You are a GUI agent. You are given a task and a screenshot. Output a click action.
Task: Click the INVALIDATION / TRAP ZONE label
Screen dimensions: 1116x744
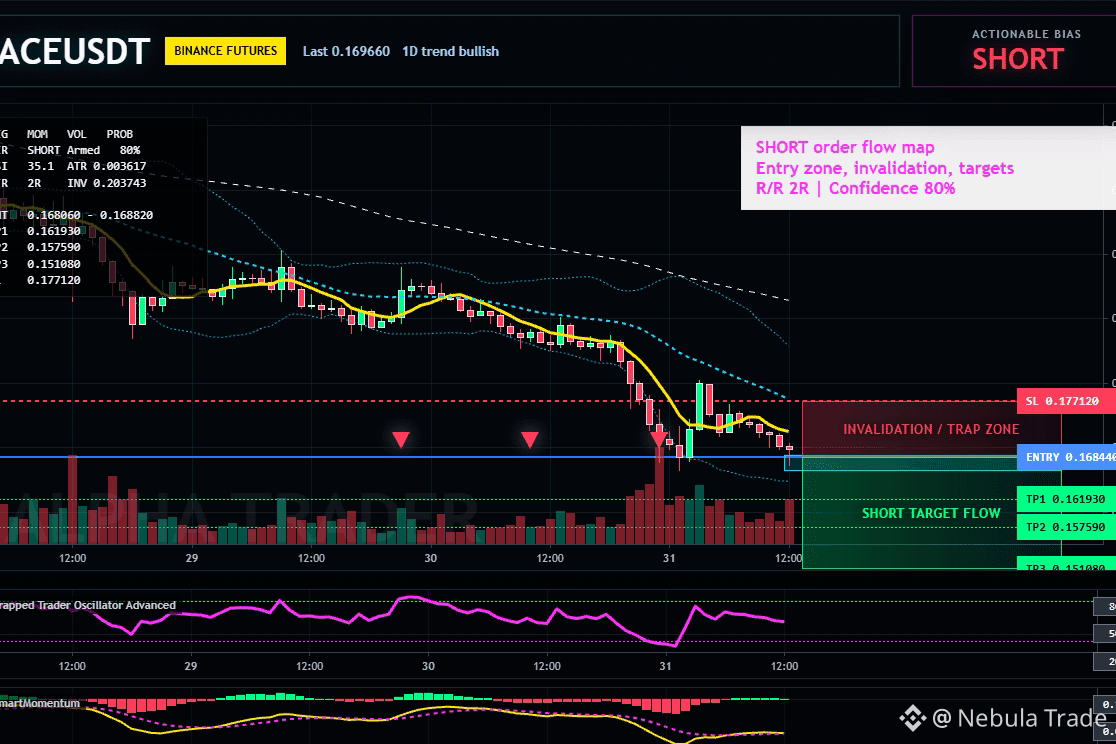click(931, 429)
